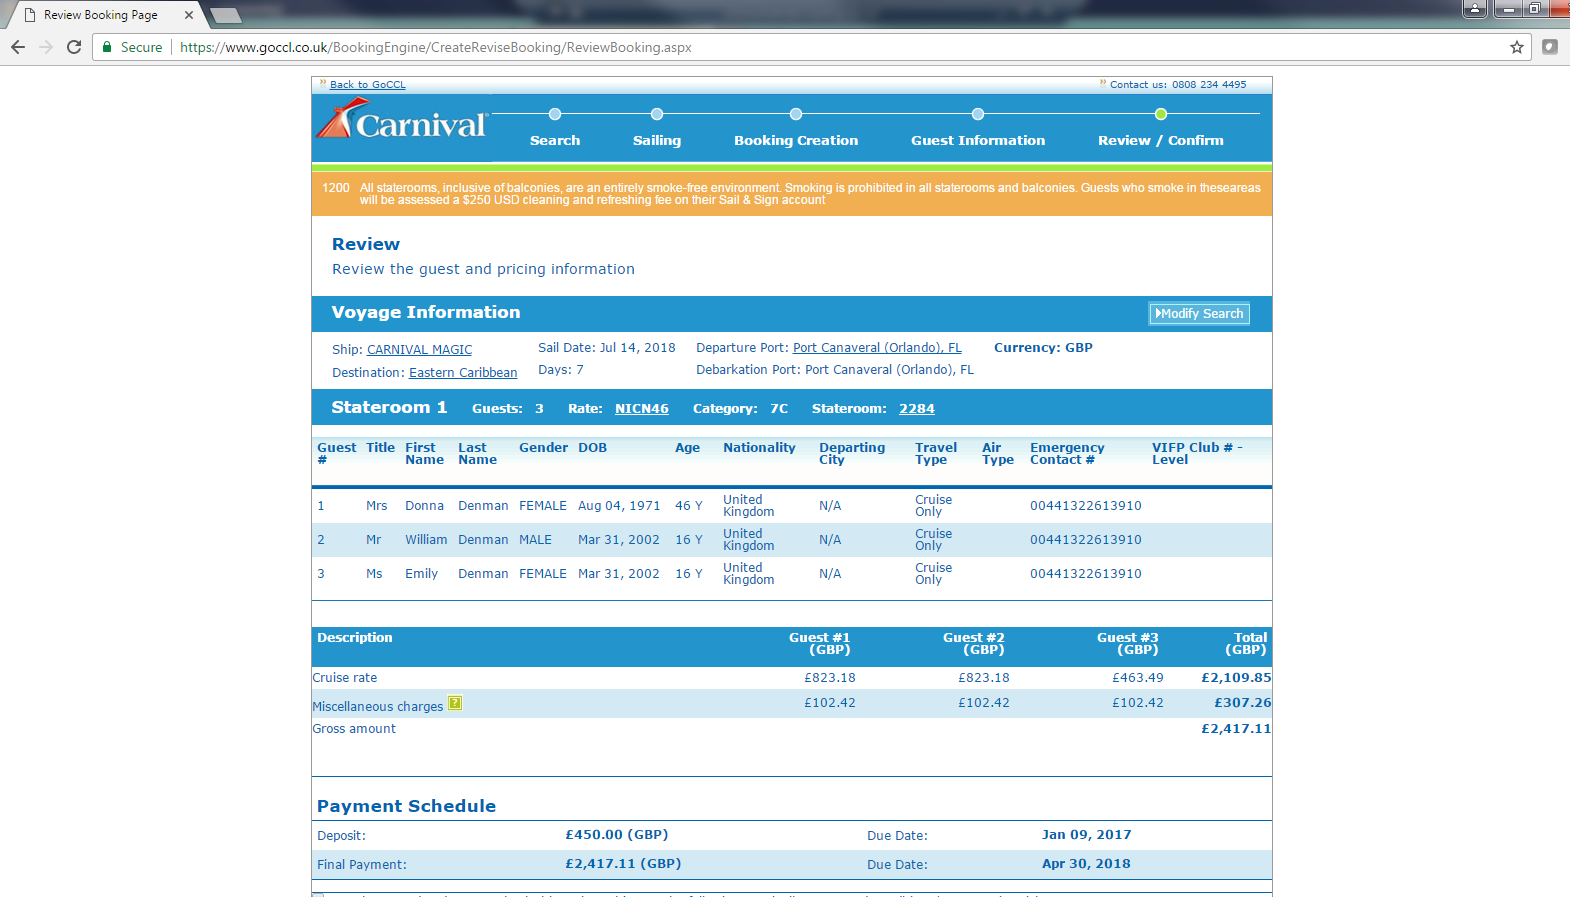Click the deposit amount £450.00 (GBP)
This screenshot has height=897, width=1570.
(617, 835)
